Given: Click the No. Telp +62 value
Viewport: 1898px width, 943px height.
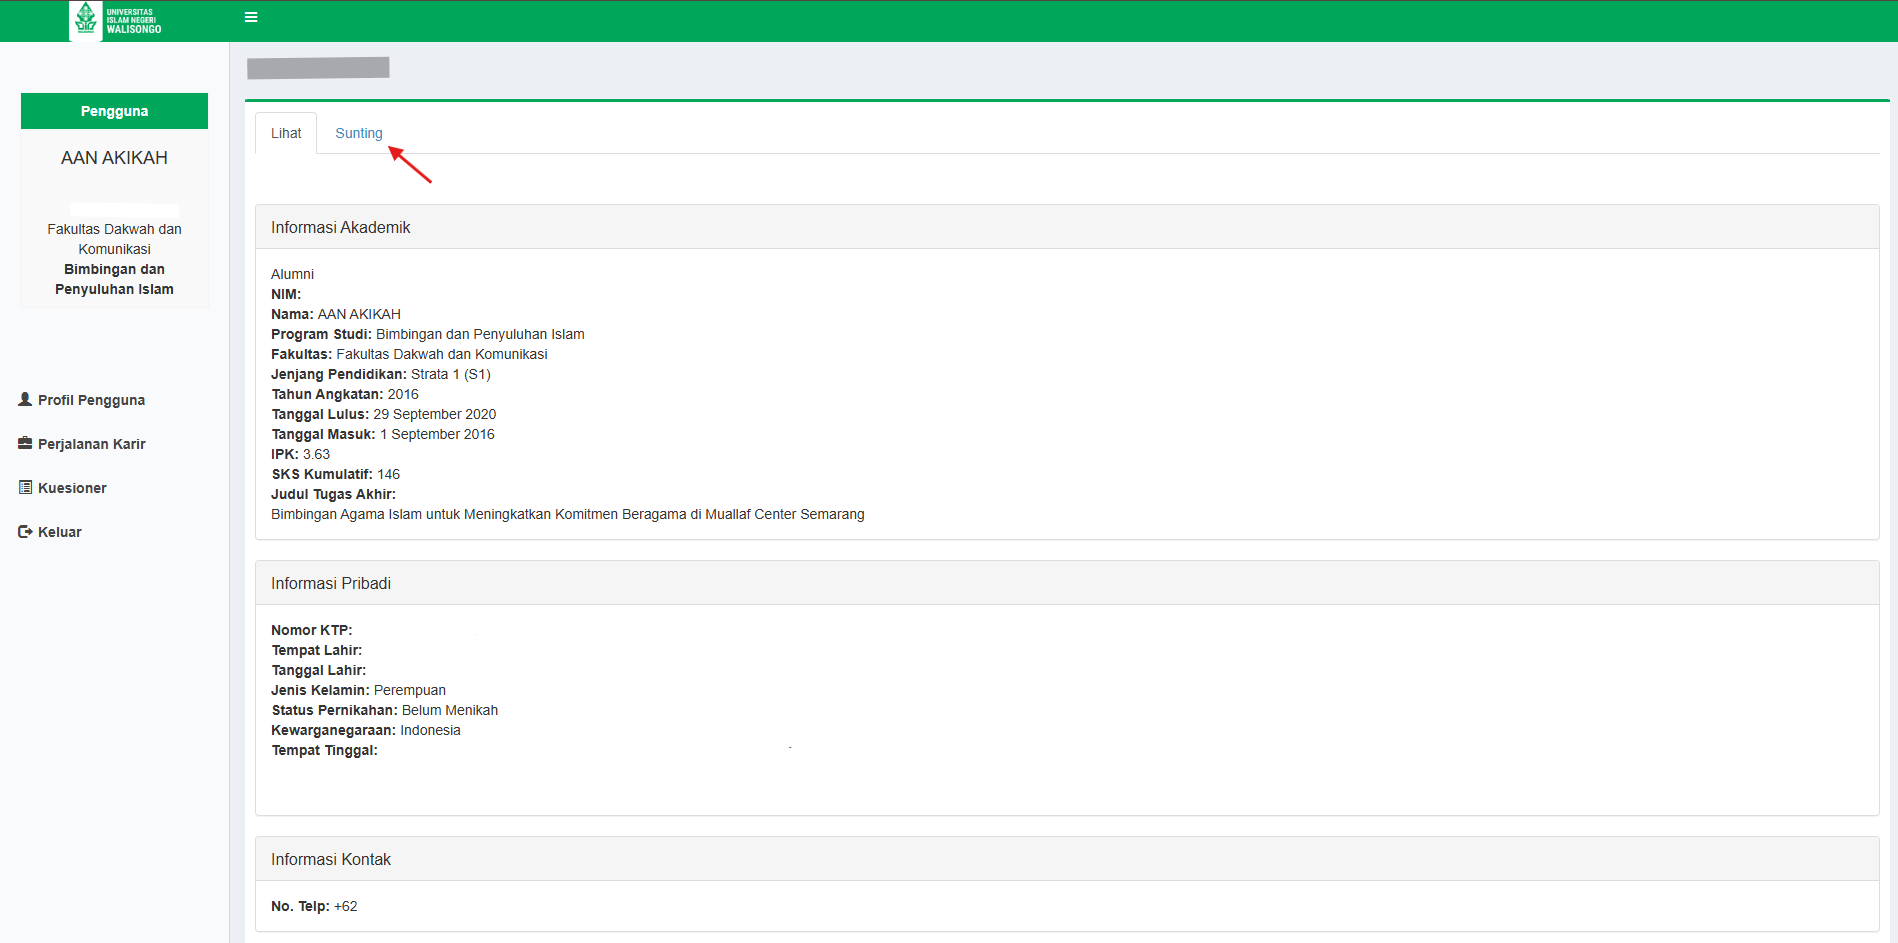Looking at the screenshot, I should [x=346, y=906].
